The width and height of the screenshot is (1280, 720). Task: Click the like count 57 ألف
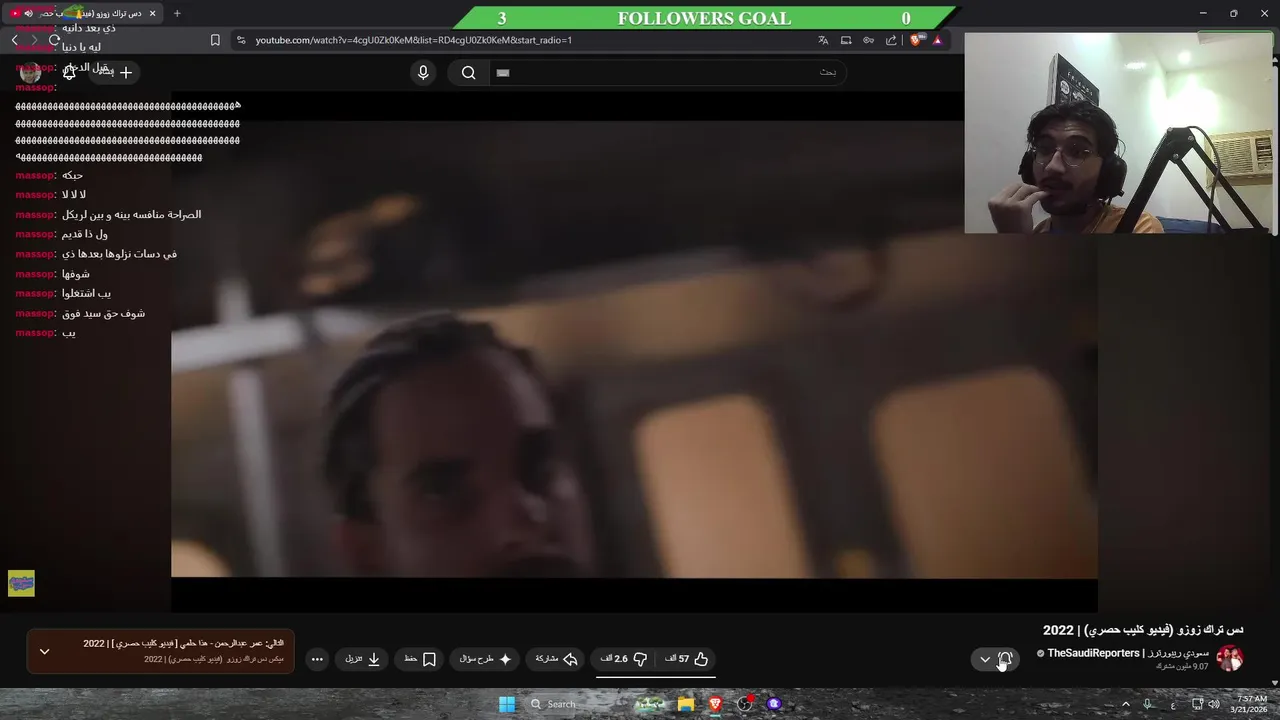coord(677,659)
